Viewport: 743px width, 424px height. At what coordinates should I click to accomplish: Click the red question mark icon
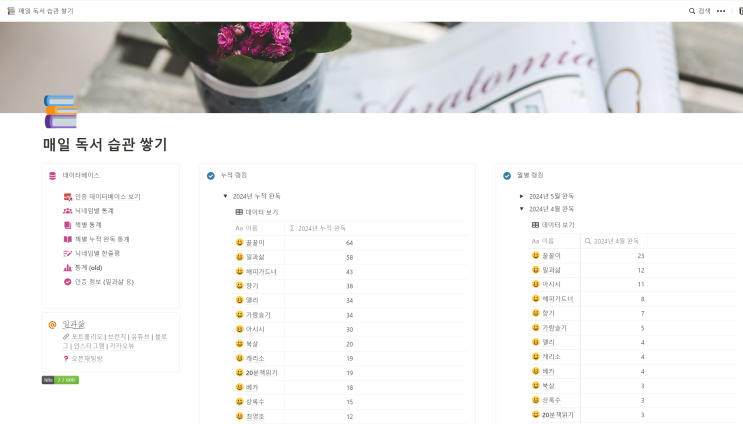[x=66, y=359]
